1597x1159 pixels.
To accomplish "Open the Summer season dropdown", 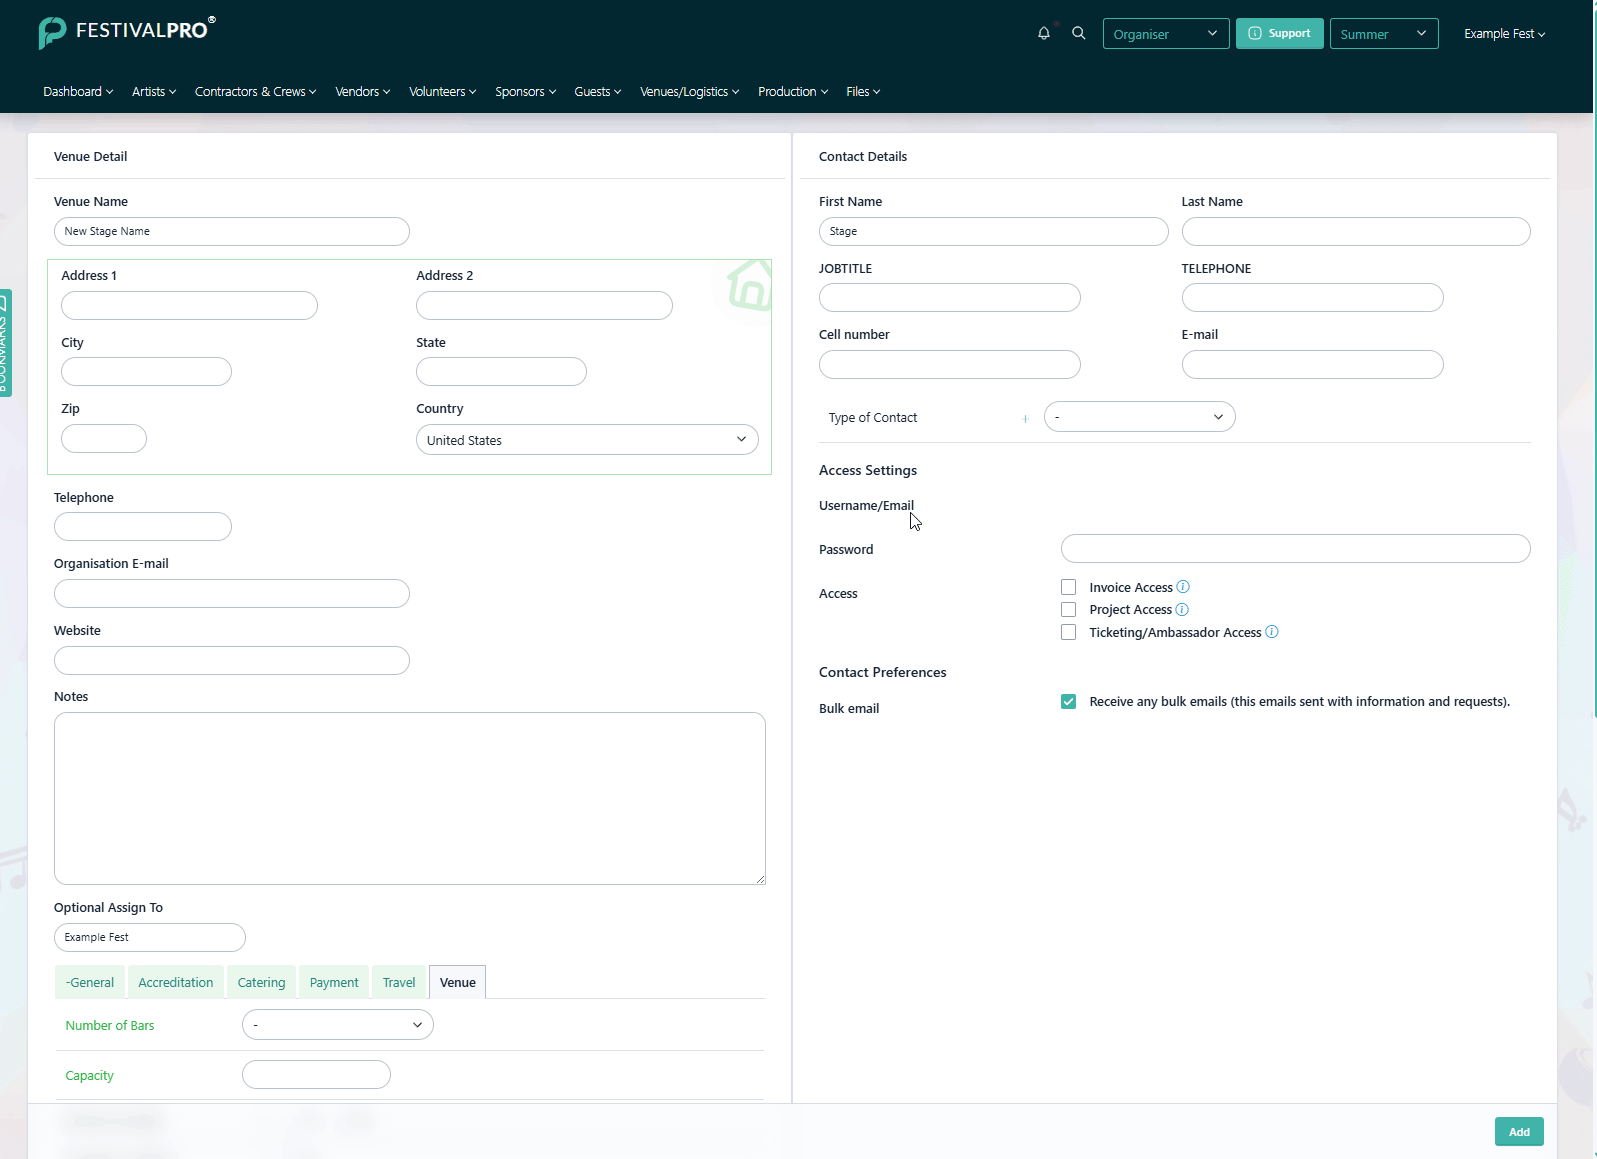I will tap(1384, 34).
